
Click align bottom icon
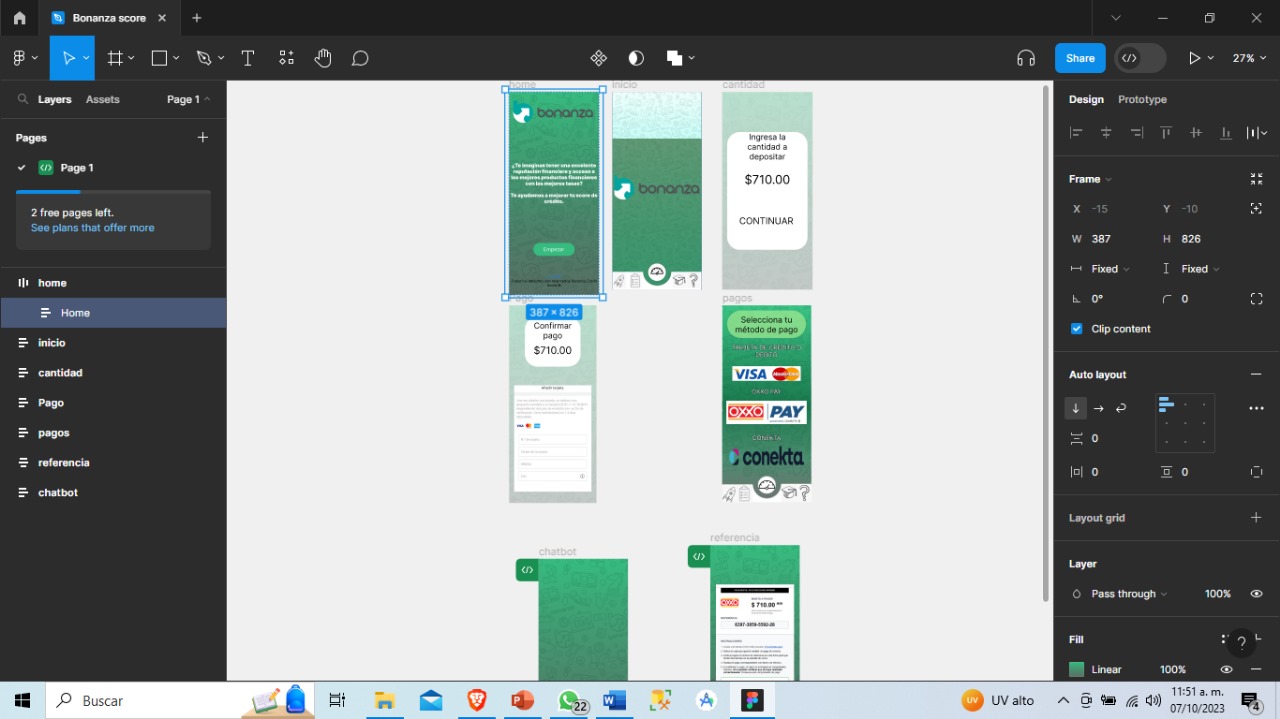coord(1226,132)
